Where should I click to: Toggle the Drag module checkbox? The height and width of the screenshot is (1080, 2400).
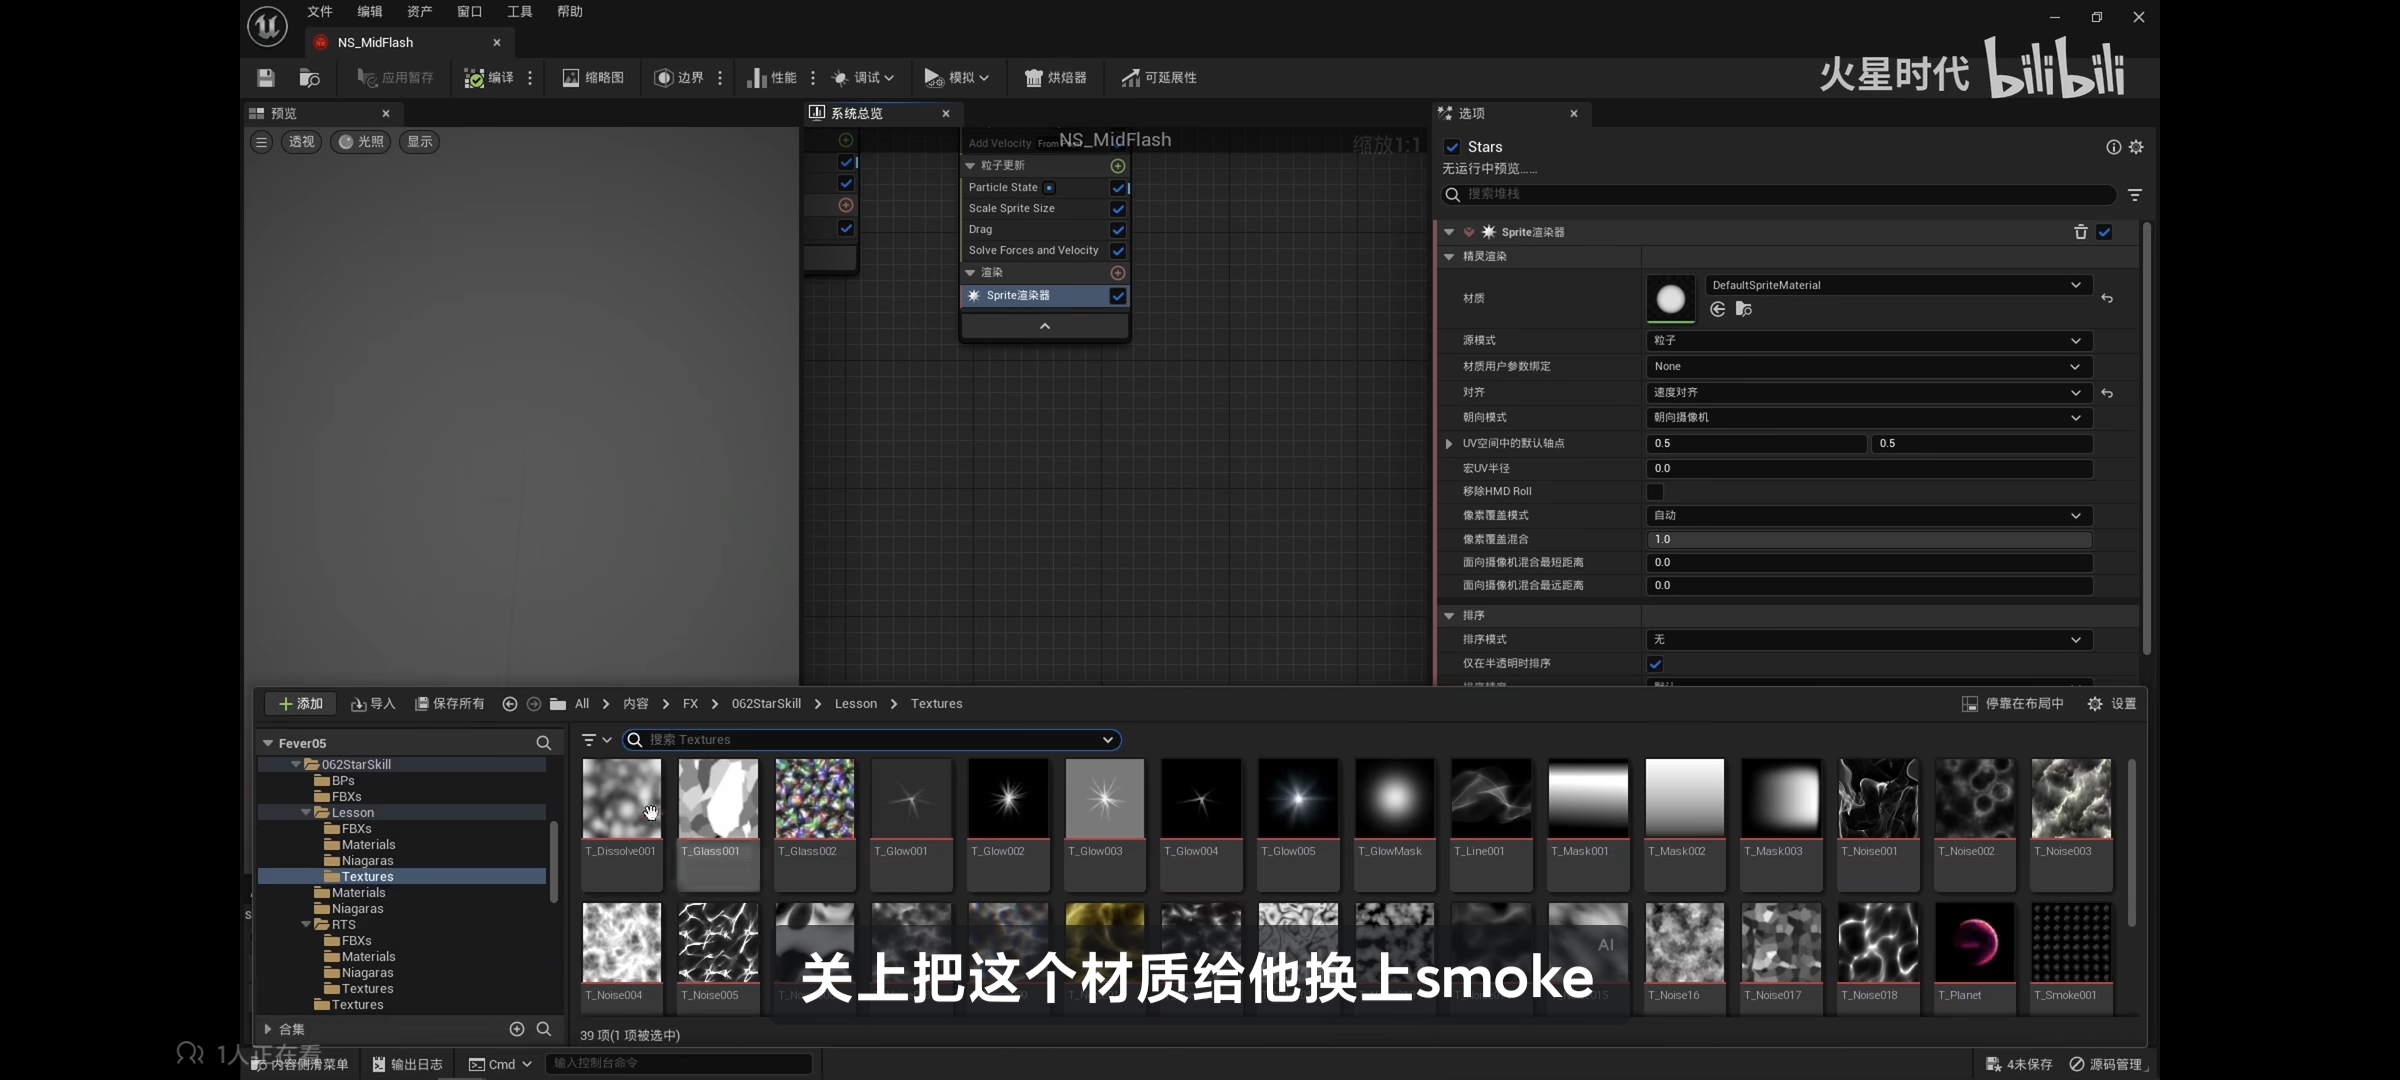click(x=1118, y=230)
